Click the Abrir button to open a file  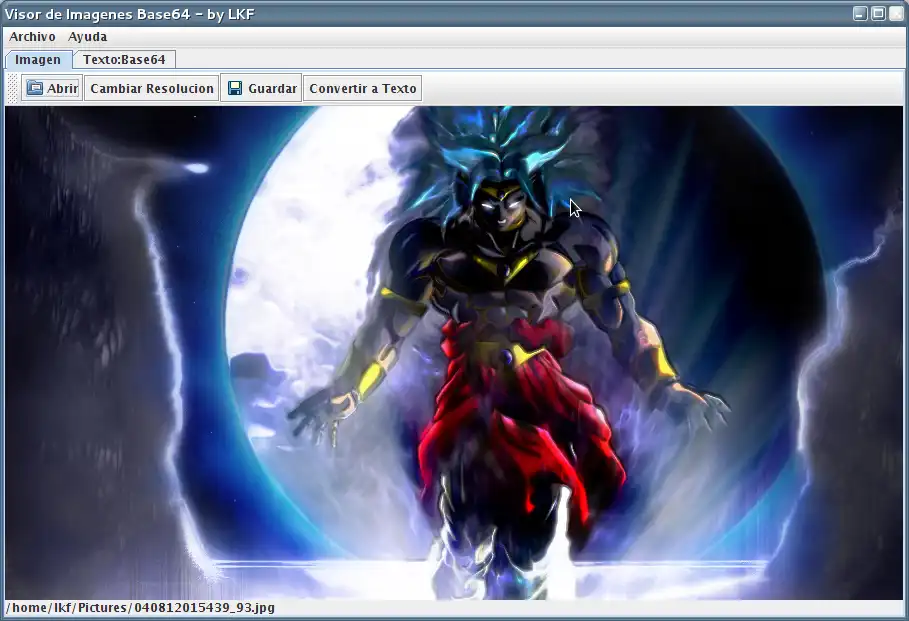(x=52, y=88)
